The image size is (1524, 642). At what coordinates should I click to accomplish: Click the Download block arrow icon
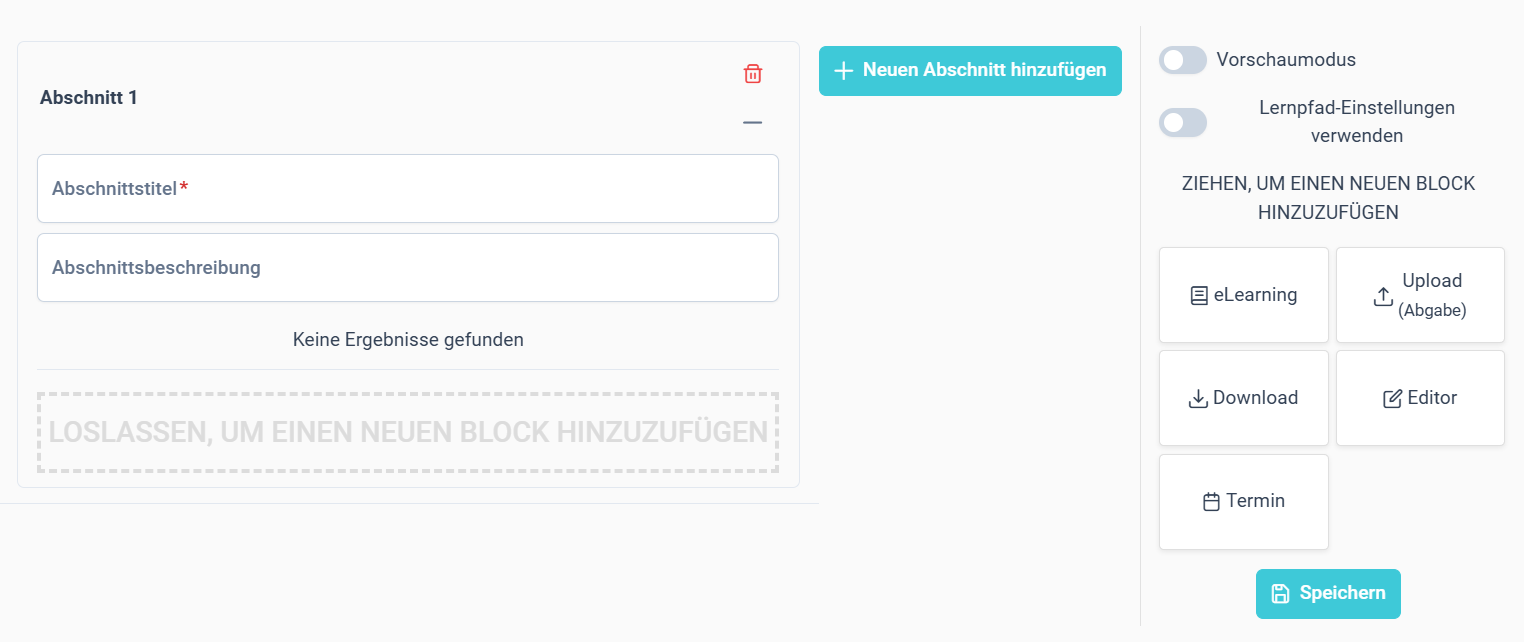point(1198,399)
